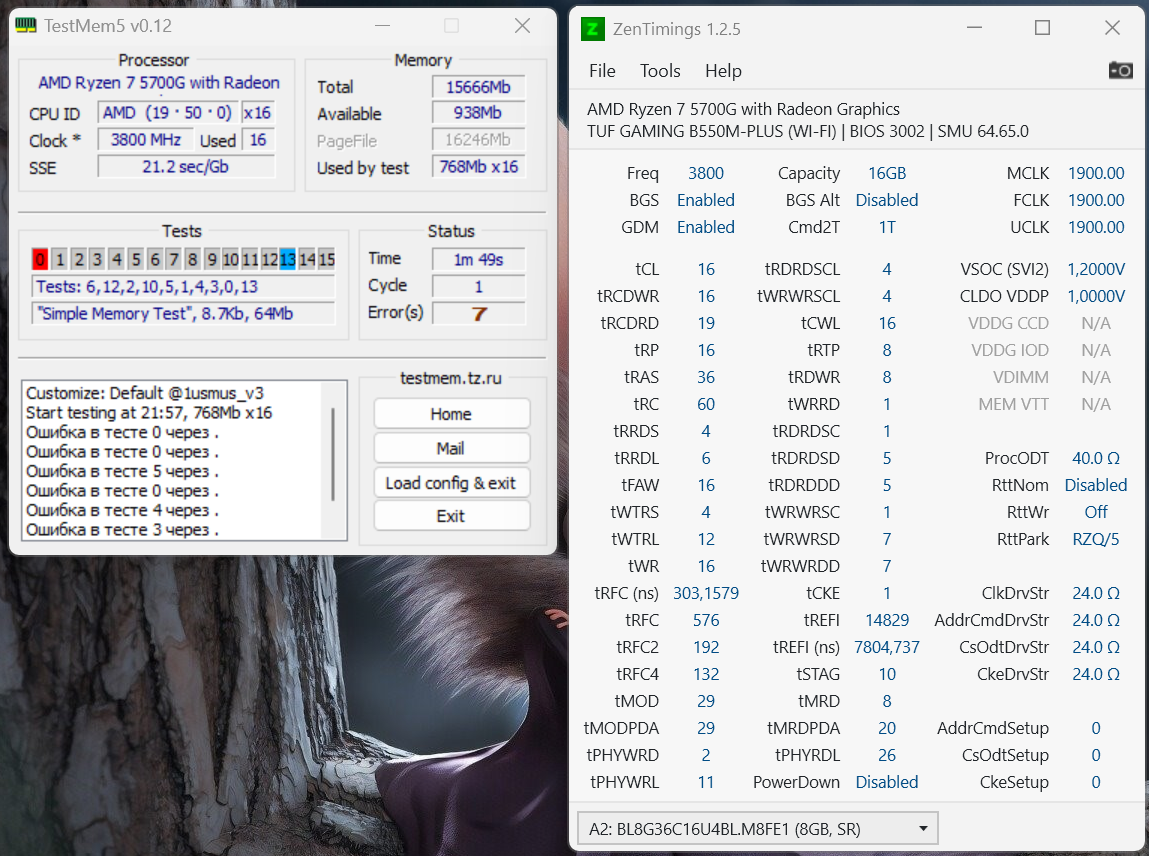The height and width of the screenshot is (856, 1149).
Task: Click the Cycle field showing 1
Action: 479,287
